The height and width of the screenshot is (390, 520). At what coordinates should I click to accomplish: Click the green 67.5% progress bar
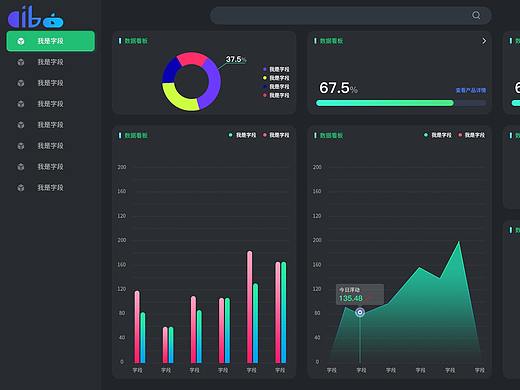[x=385, y=103]
